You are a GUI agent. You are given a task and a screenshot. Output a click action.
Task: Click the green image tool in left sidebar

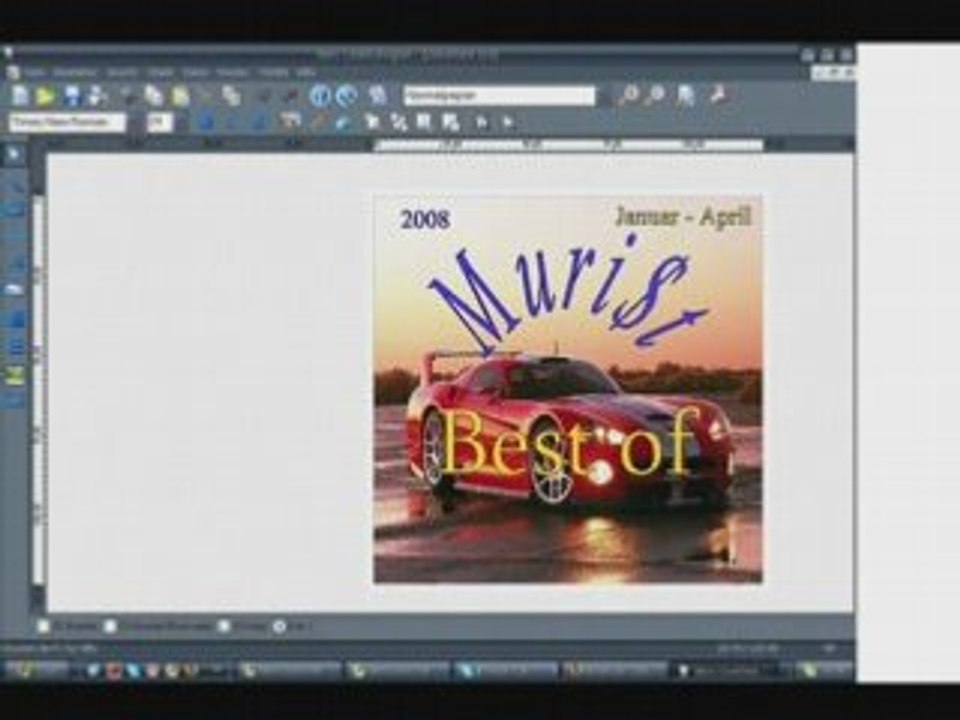(x=15, y=375)
